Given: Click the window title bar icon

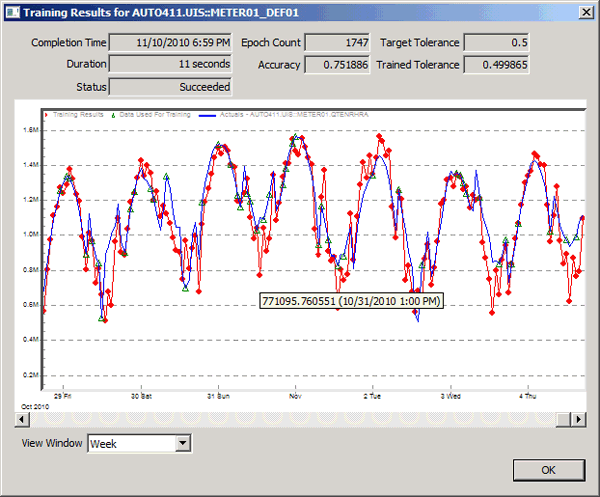Looking at the screenshot, I should point(12,12).
